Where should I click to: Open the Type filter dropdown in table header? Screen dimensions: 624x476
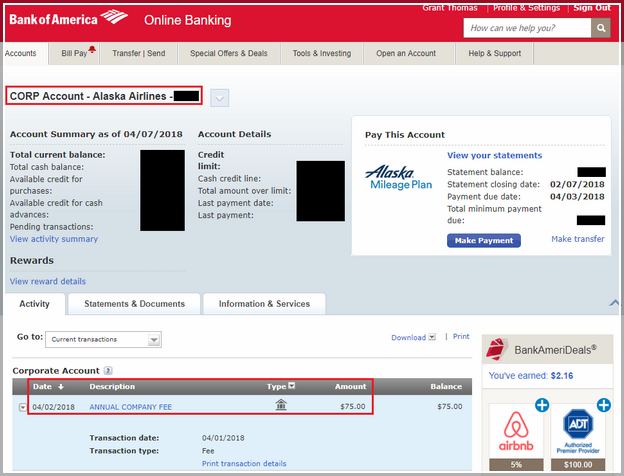292,385
